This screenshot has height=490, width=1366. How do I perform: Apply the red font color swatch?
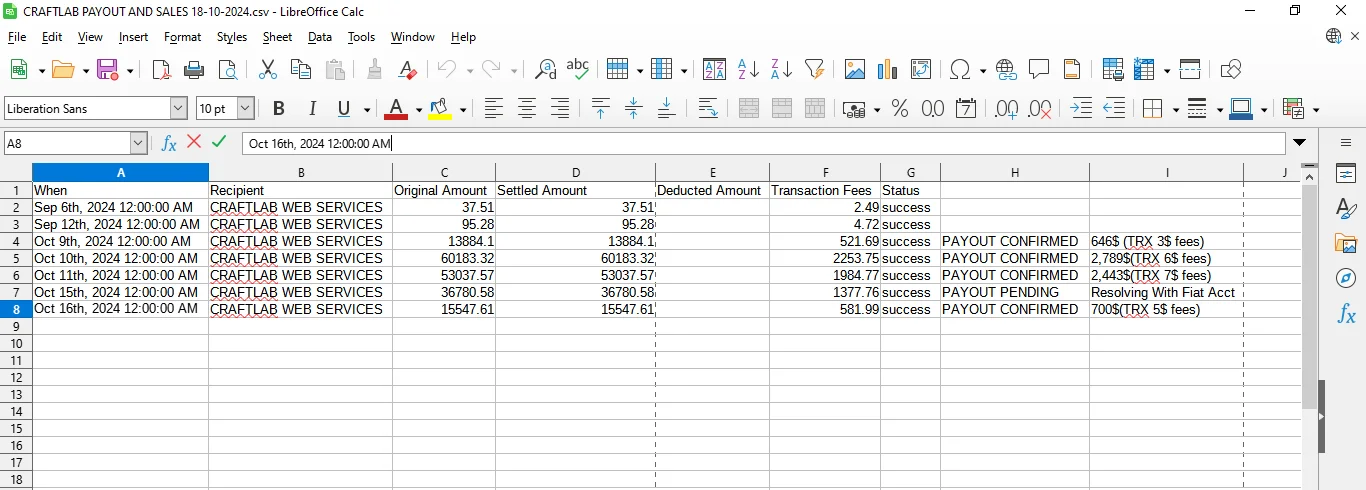396,108
